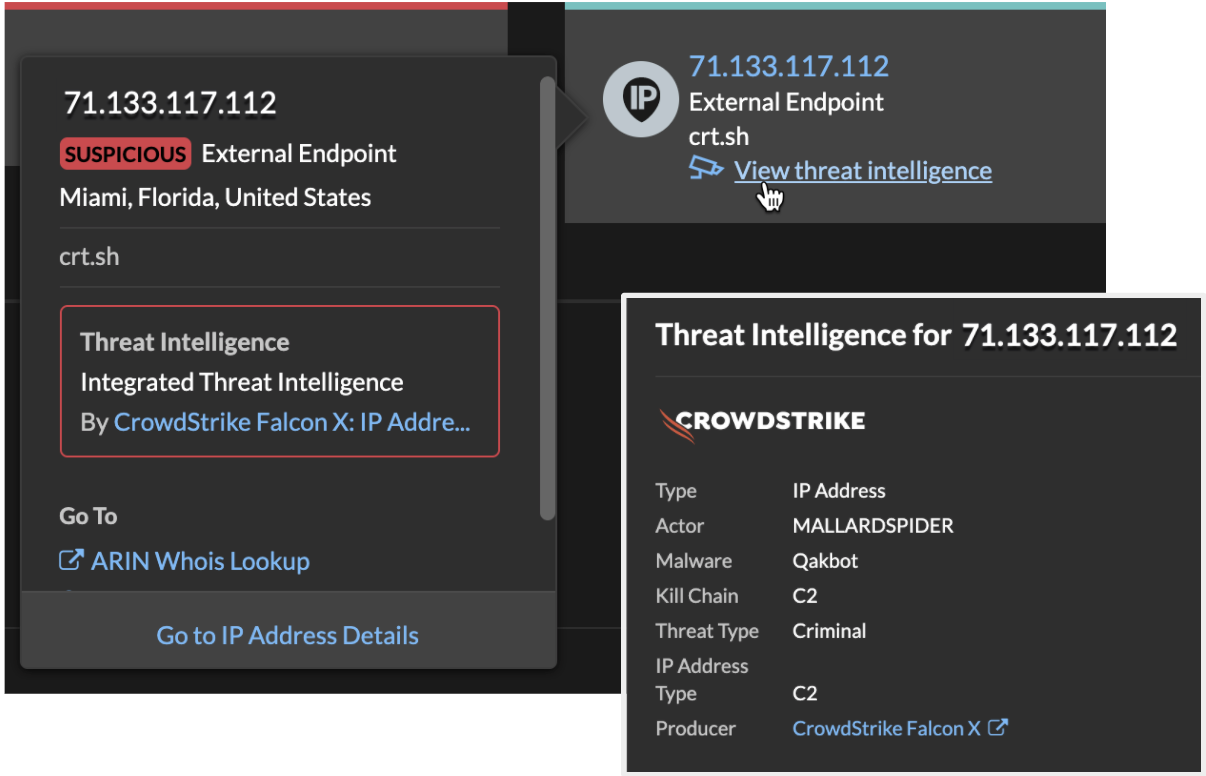This screenshot has height=776, width=1206.
Task: Click the Qakbot malware value
Action: (x=825, y=561)
